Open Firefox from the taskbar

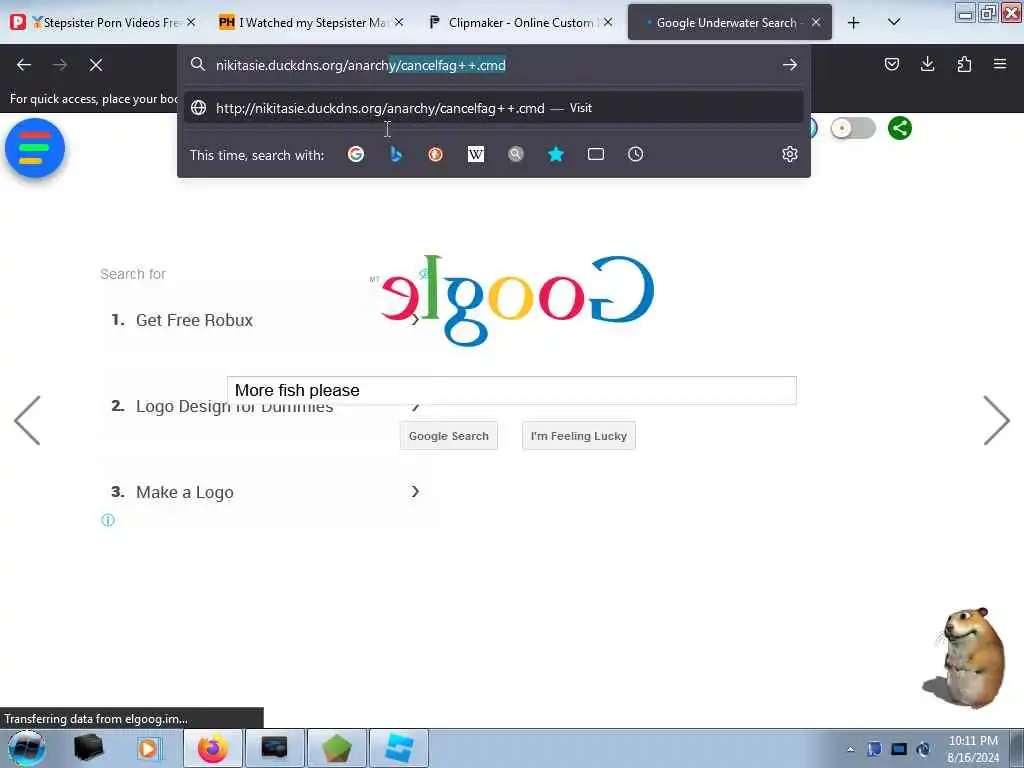(213, 748)
